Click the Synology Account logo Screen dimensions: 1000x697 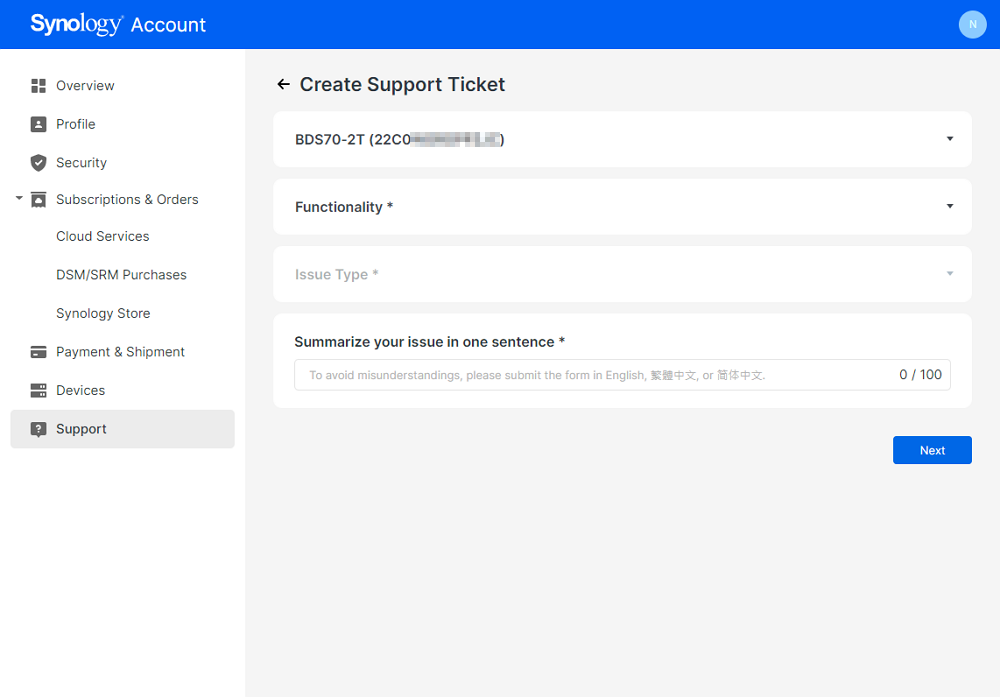[118, 24]
